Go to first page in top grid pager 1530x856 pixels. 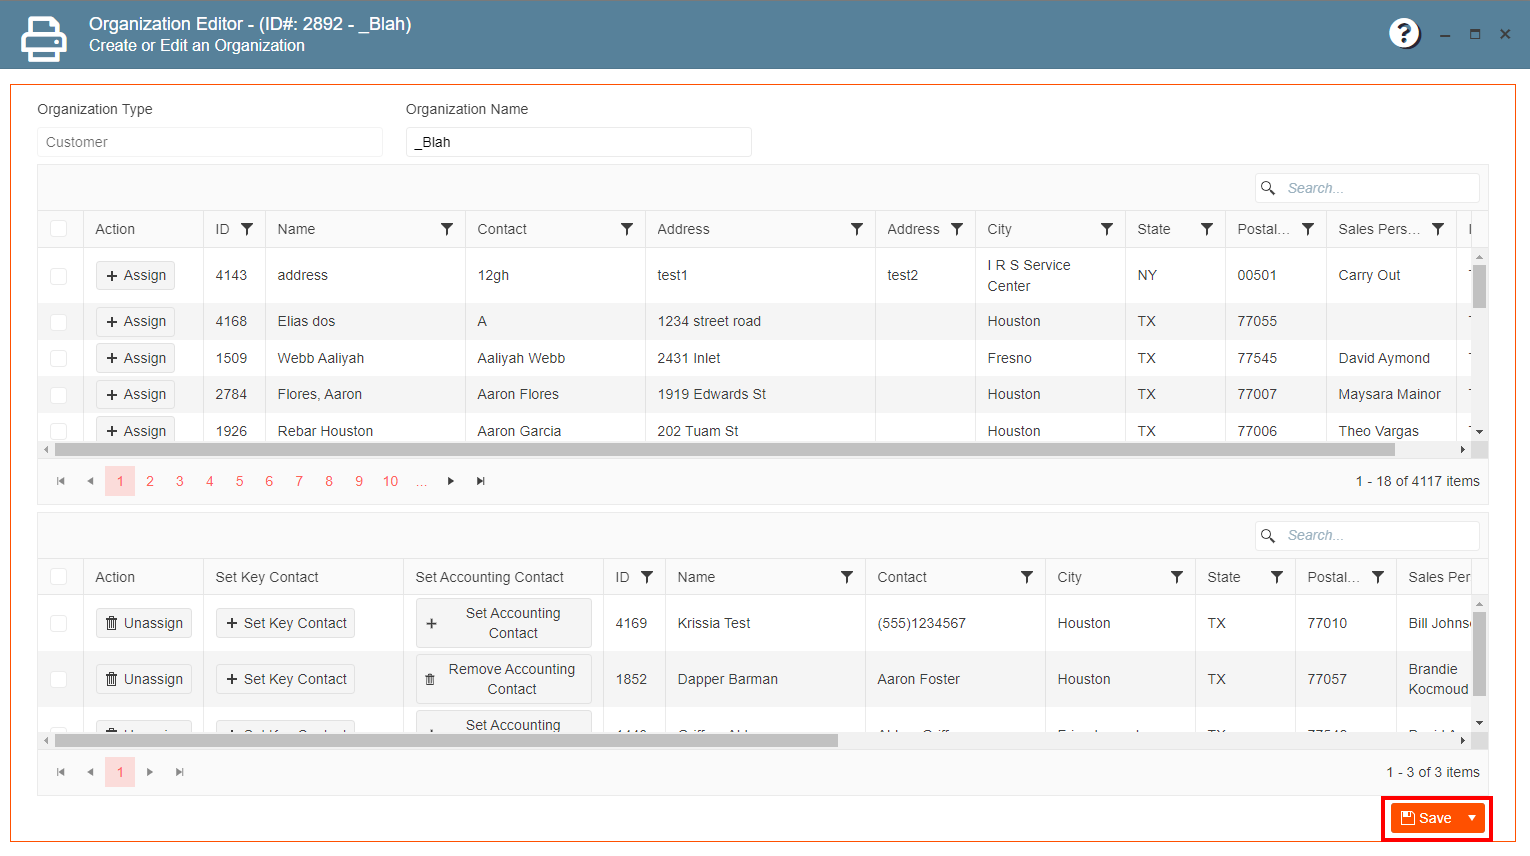tap(61, 481)
